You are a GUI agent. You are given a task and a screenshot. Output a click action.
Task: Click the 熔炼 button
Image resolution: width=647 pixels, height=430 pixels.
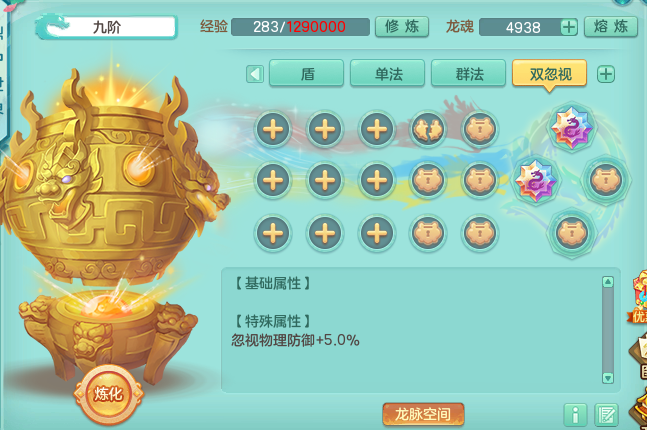(611, 27)
